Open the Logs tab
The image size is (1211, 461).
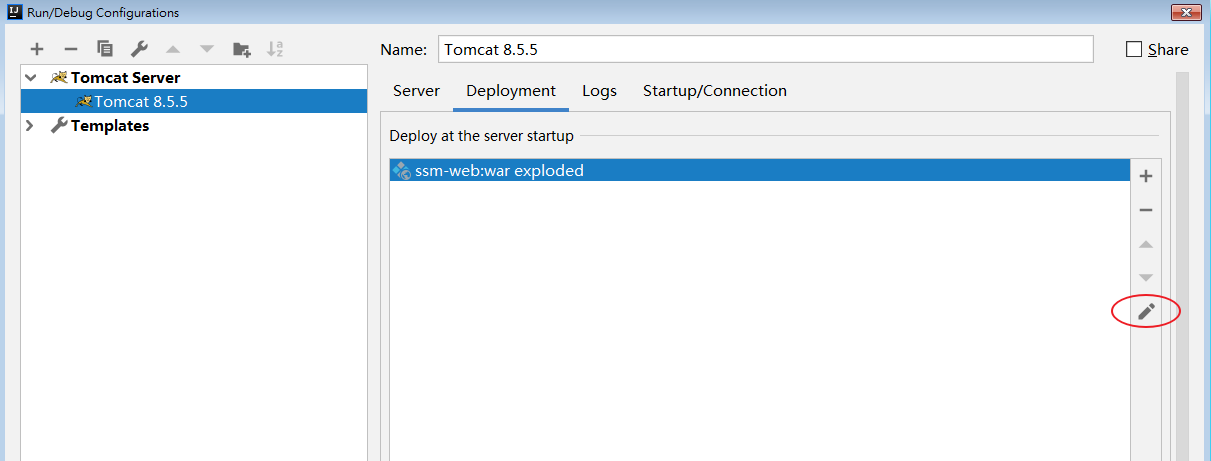(599, 91)
